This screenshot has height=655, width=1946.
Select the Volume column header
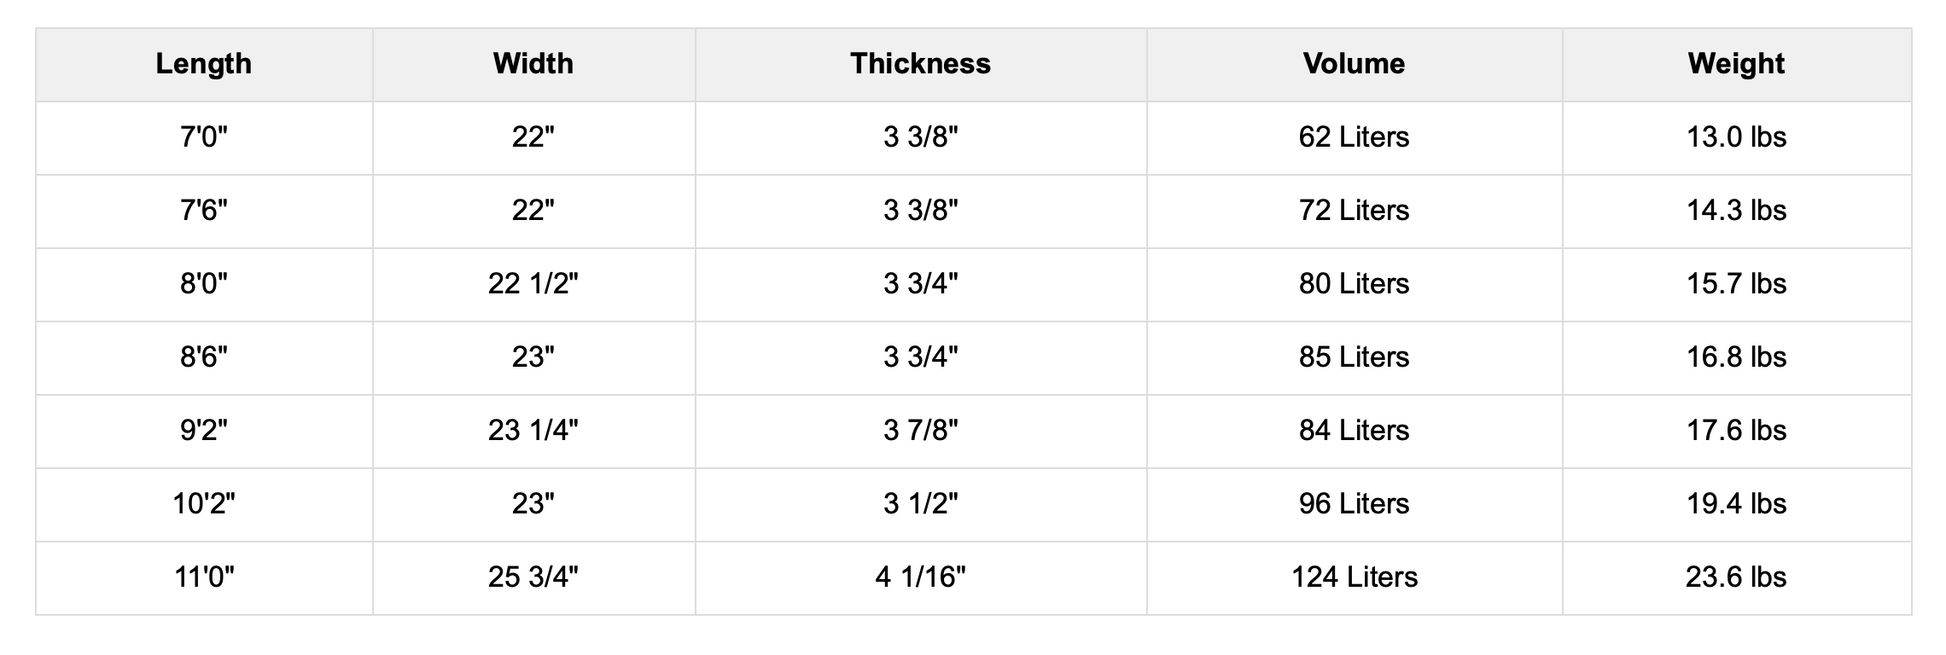1353,64
